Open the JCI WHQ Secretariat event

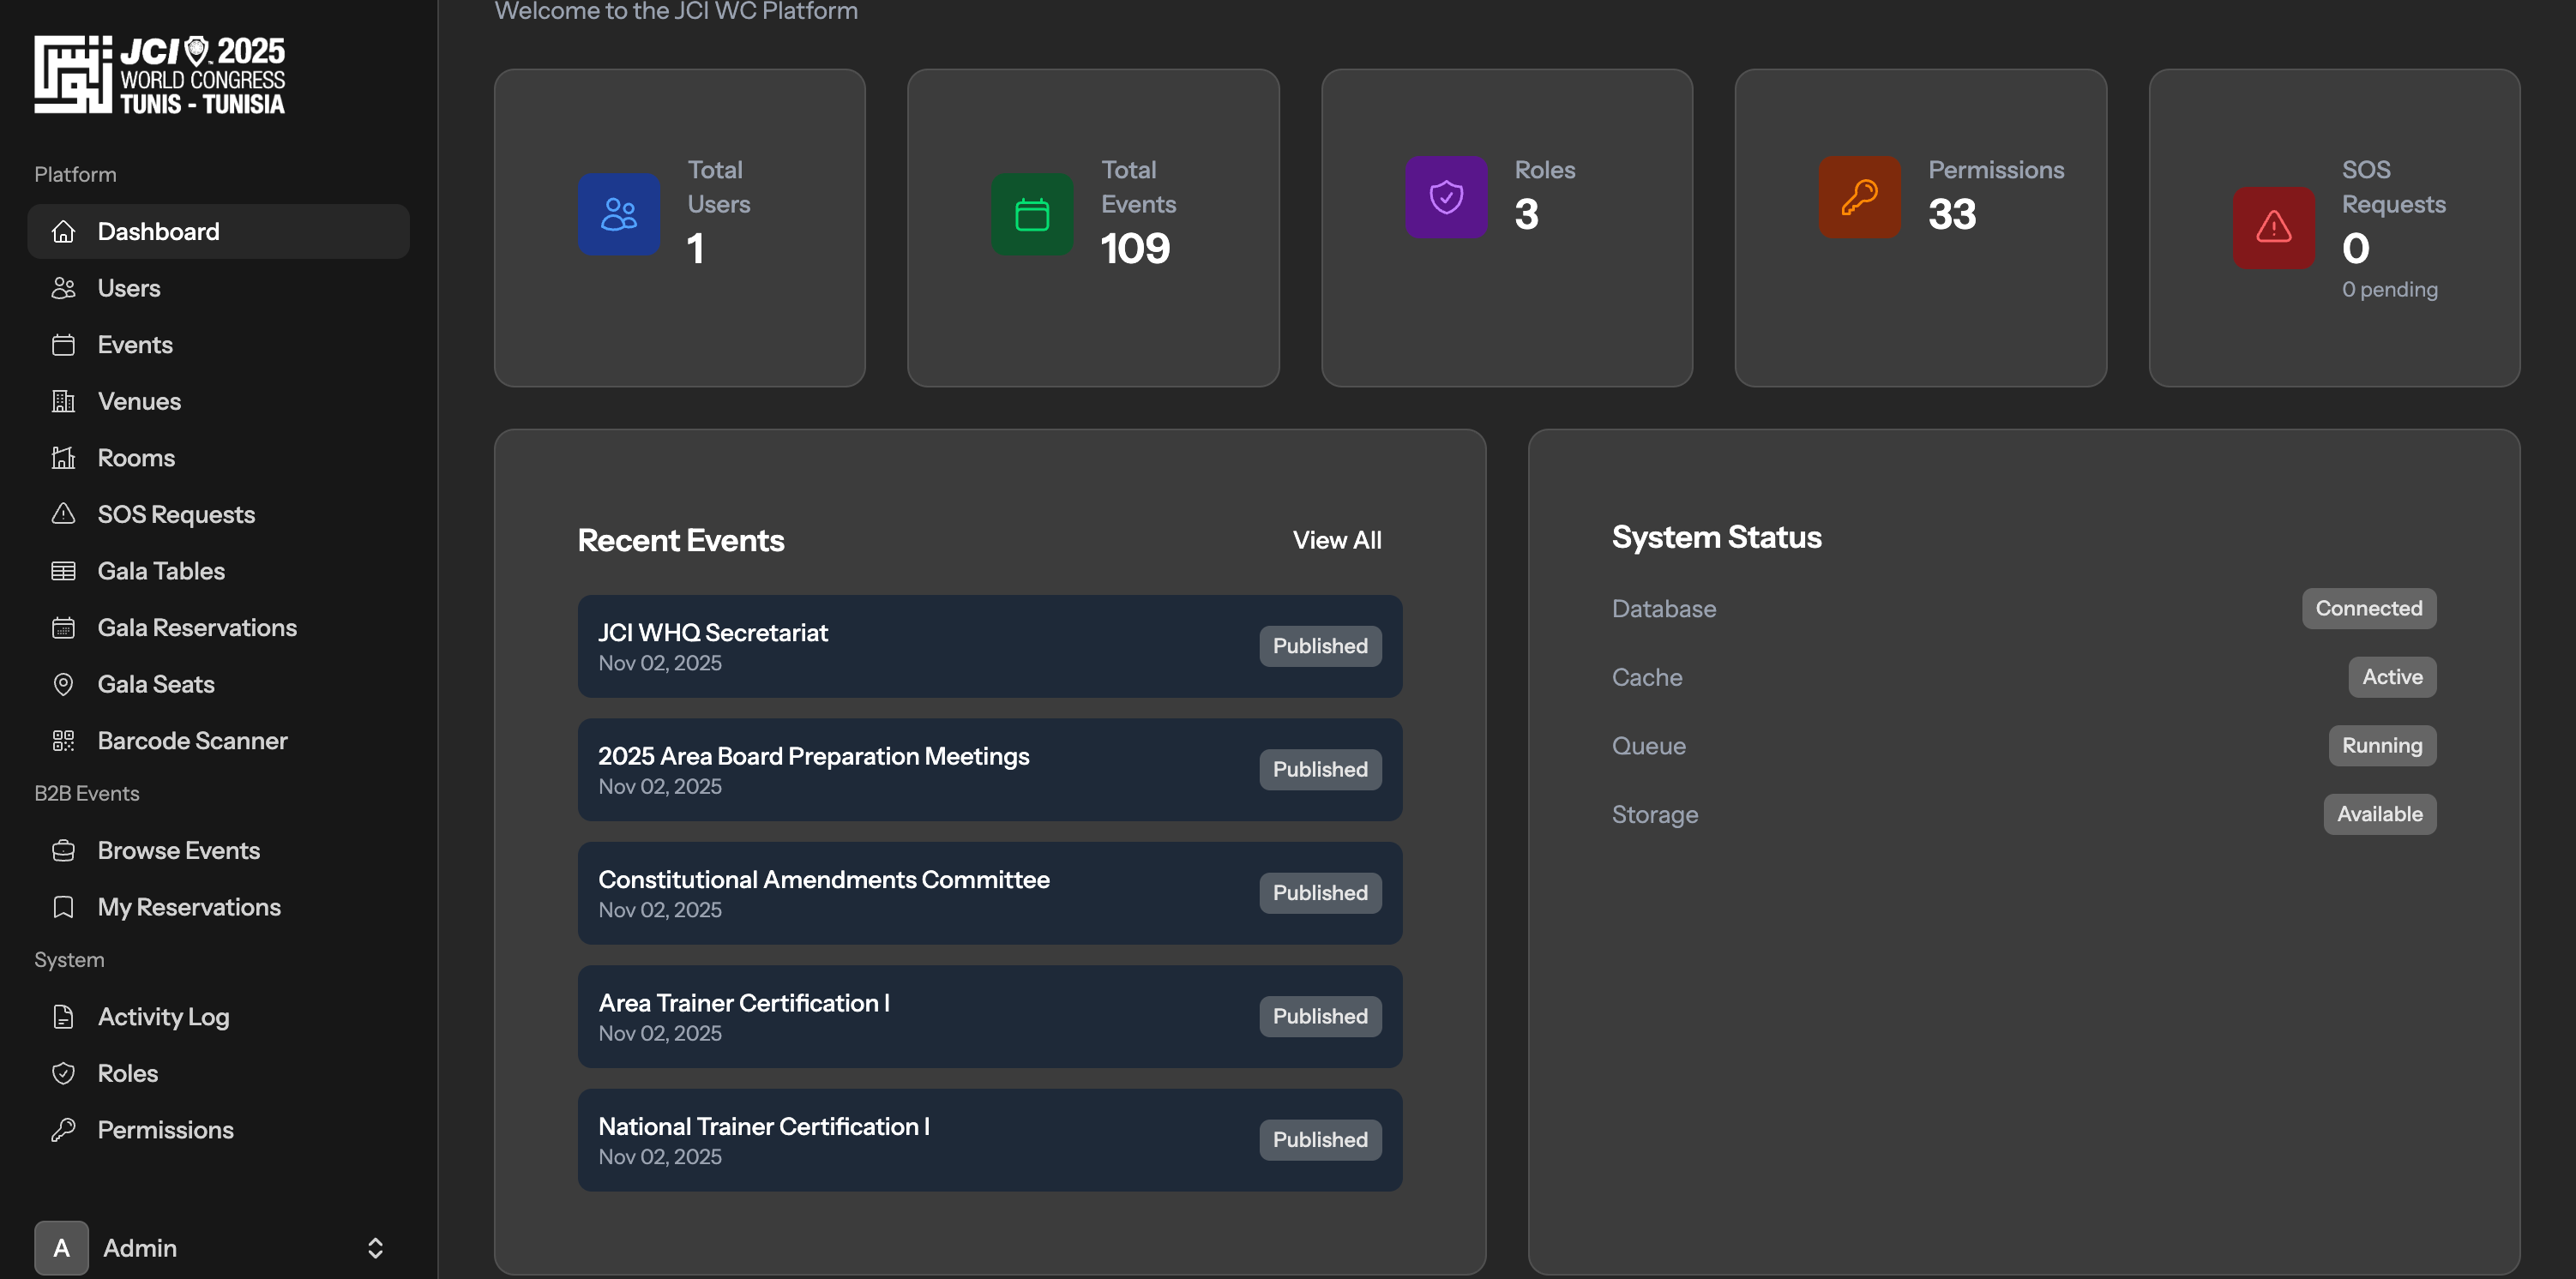coord(990,646)
